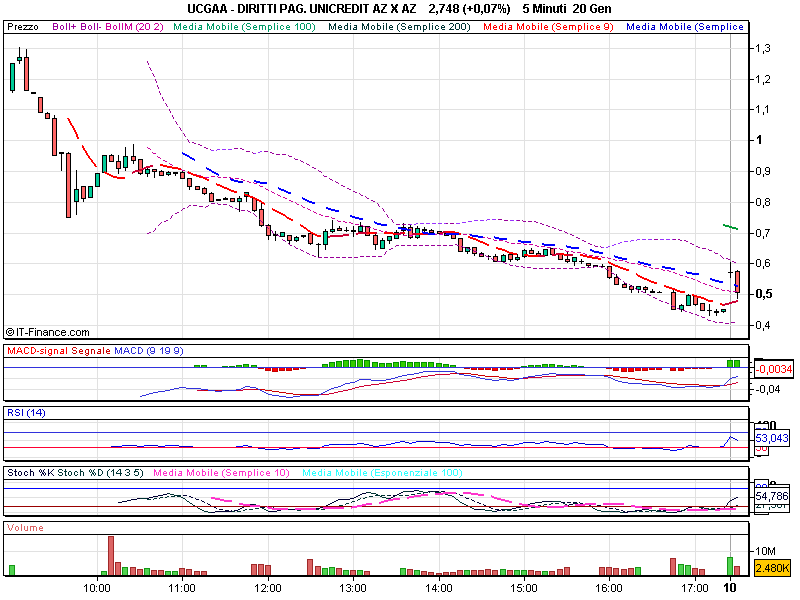This screenshot has height=600, width=800.
Task: Select the red 'Media Mobile (Semplice 9)' legend
Action: click(x=548, y=27)
